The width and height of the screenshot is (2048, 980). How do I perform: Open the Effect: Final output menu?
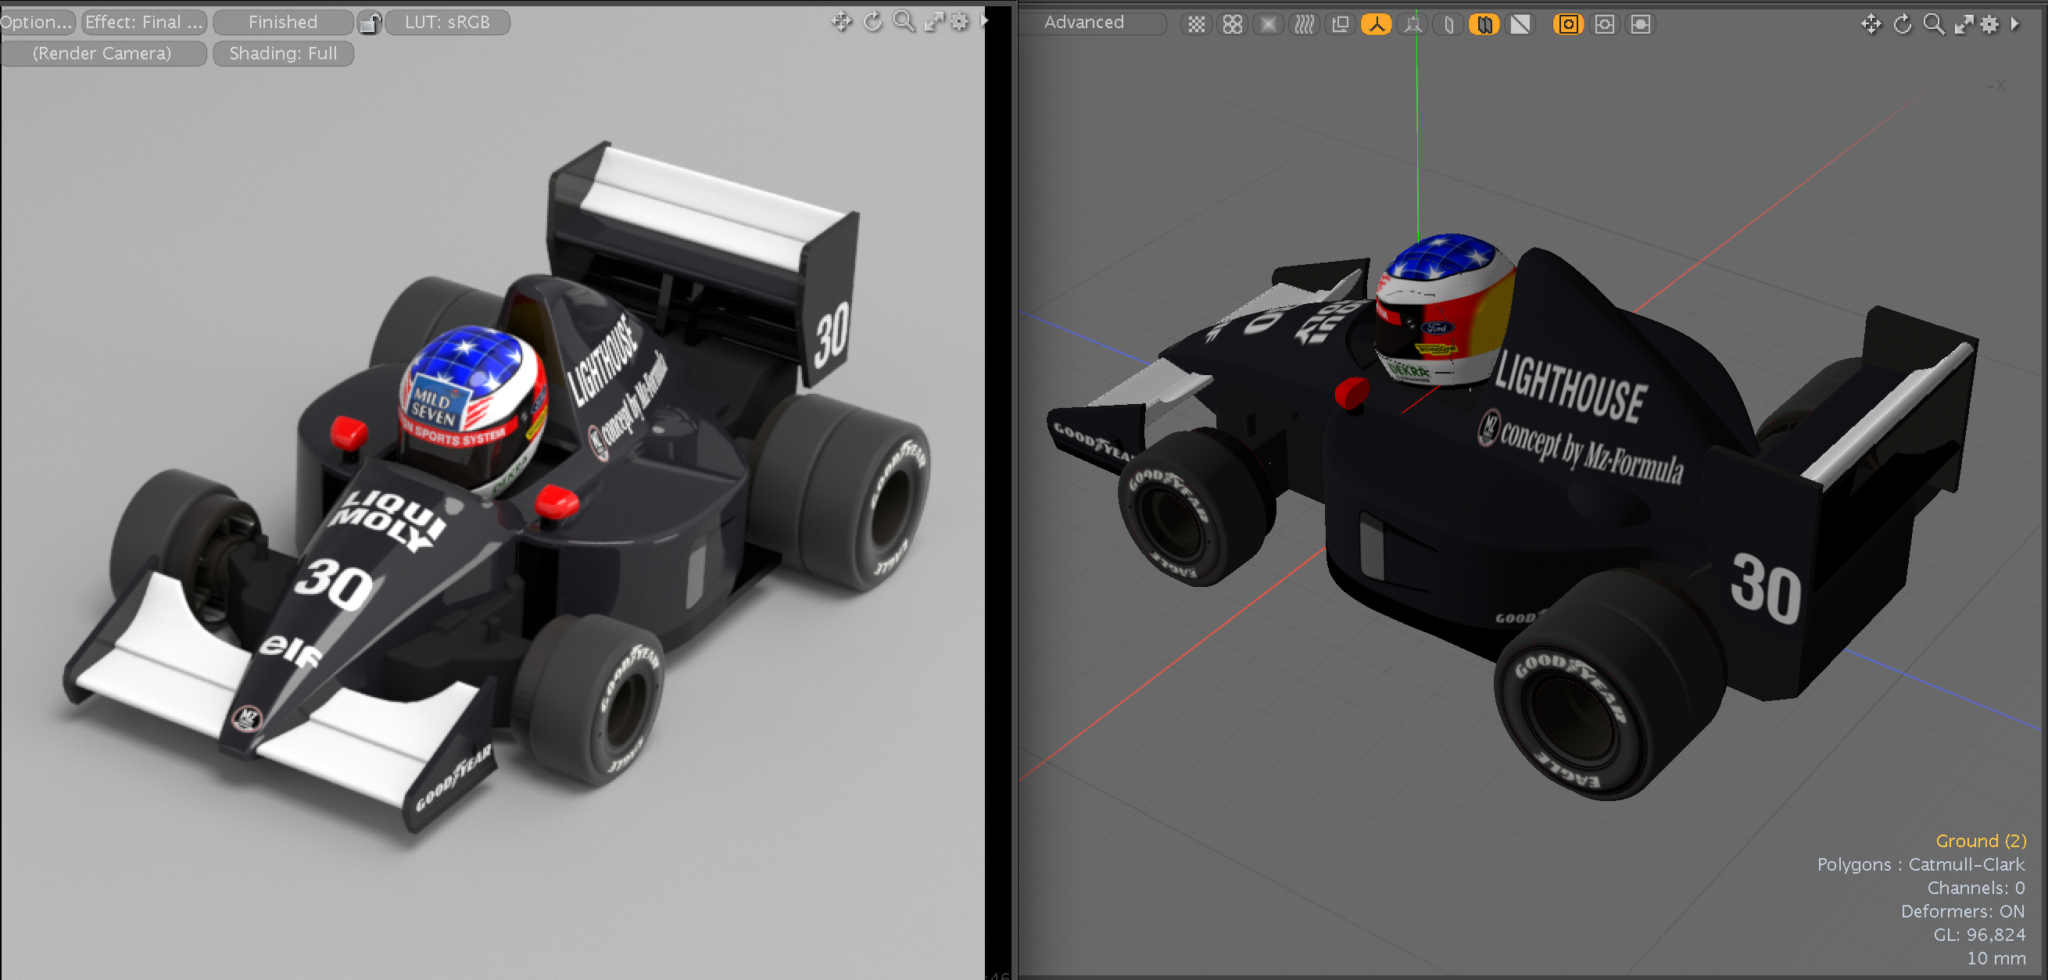click(x=143, y=22)
